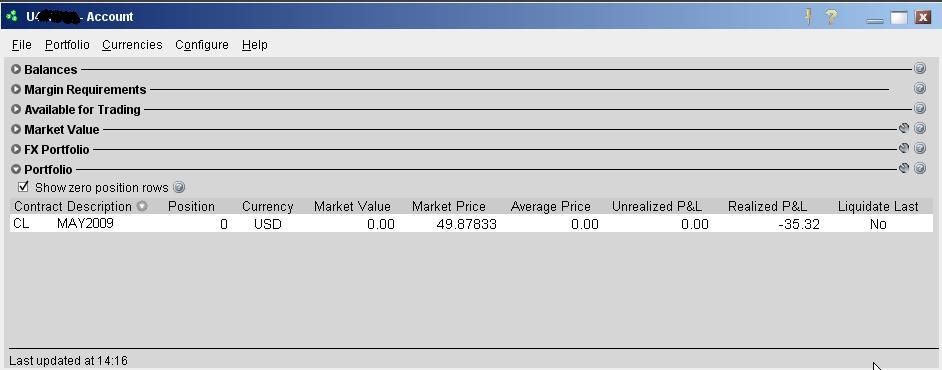
Task: Click the pin icon in the title bar
Action: tap(809, 17)
